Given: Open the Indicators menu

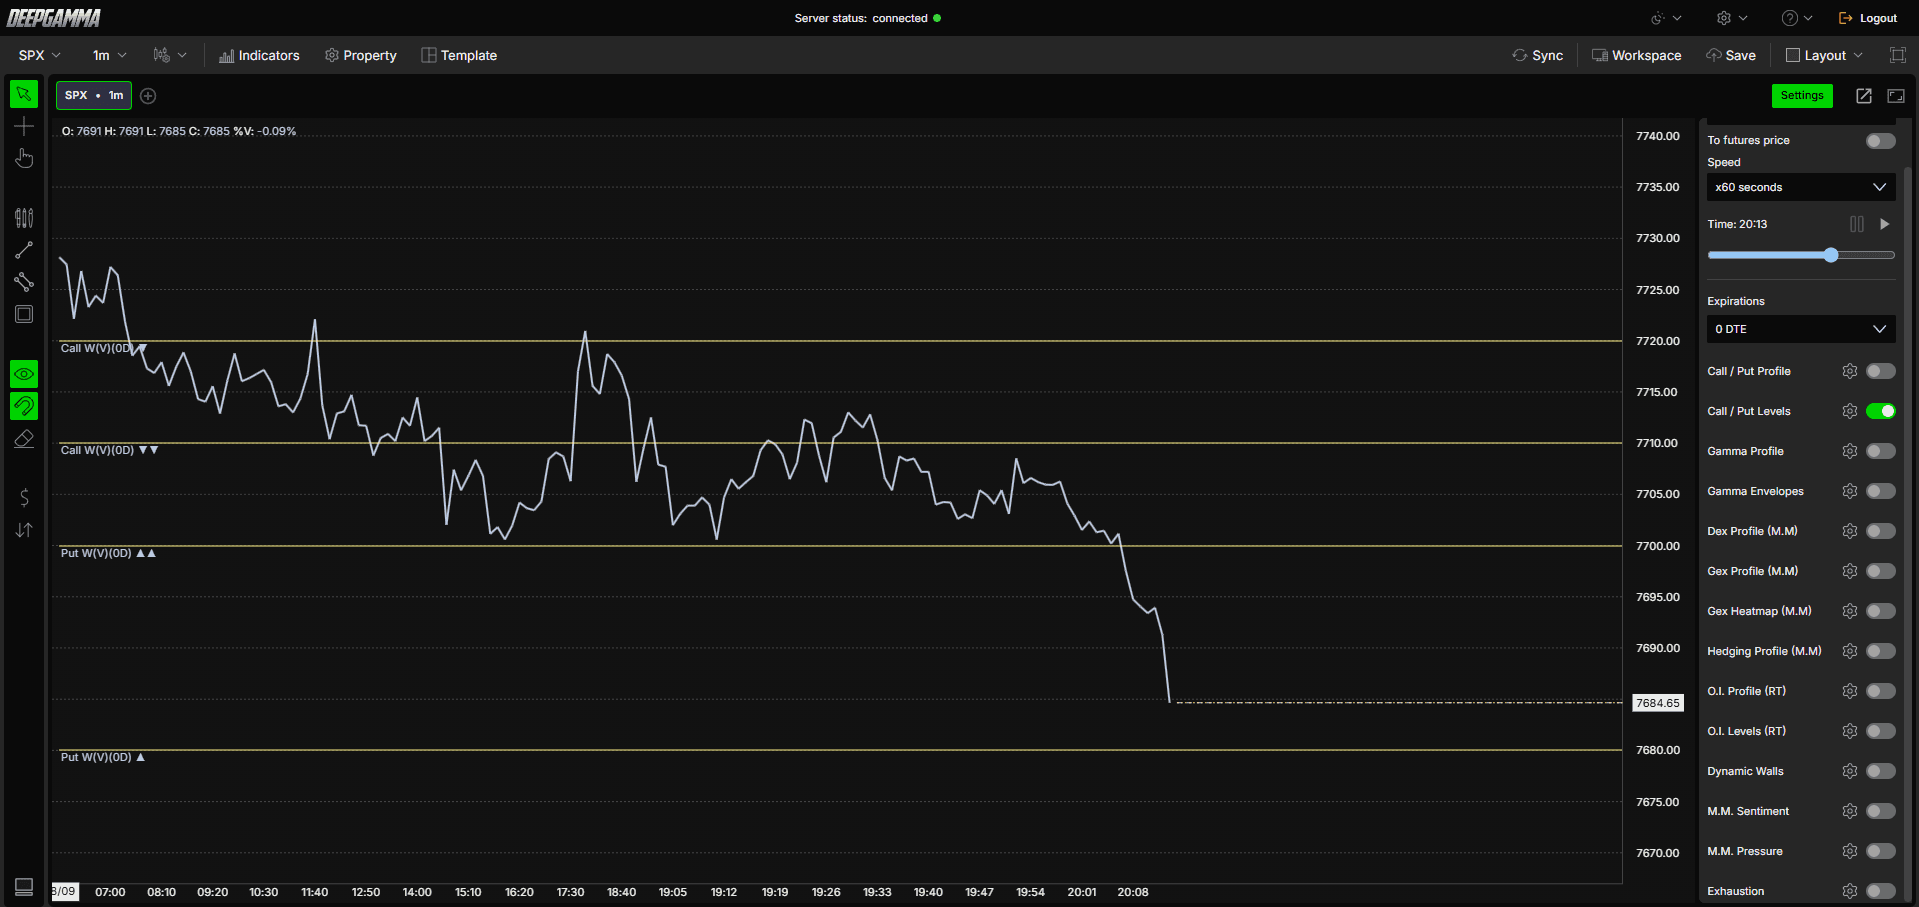Looking at the screenshot, I should point(259,55).
